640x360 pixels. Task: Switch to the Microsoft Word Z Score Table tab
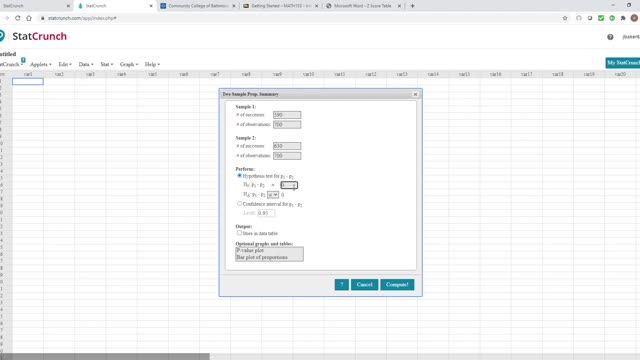[x=362, y=6]
